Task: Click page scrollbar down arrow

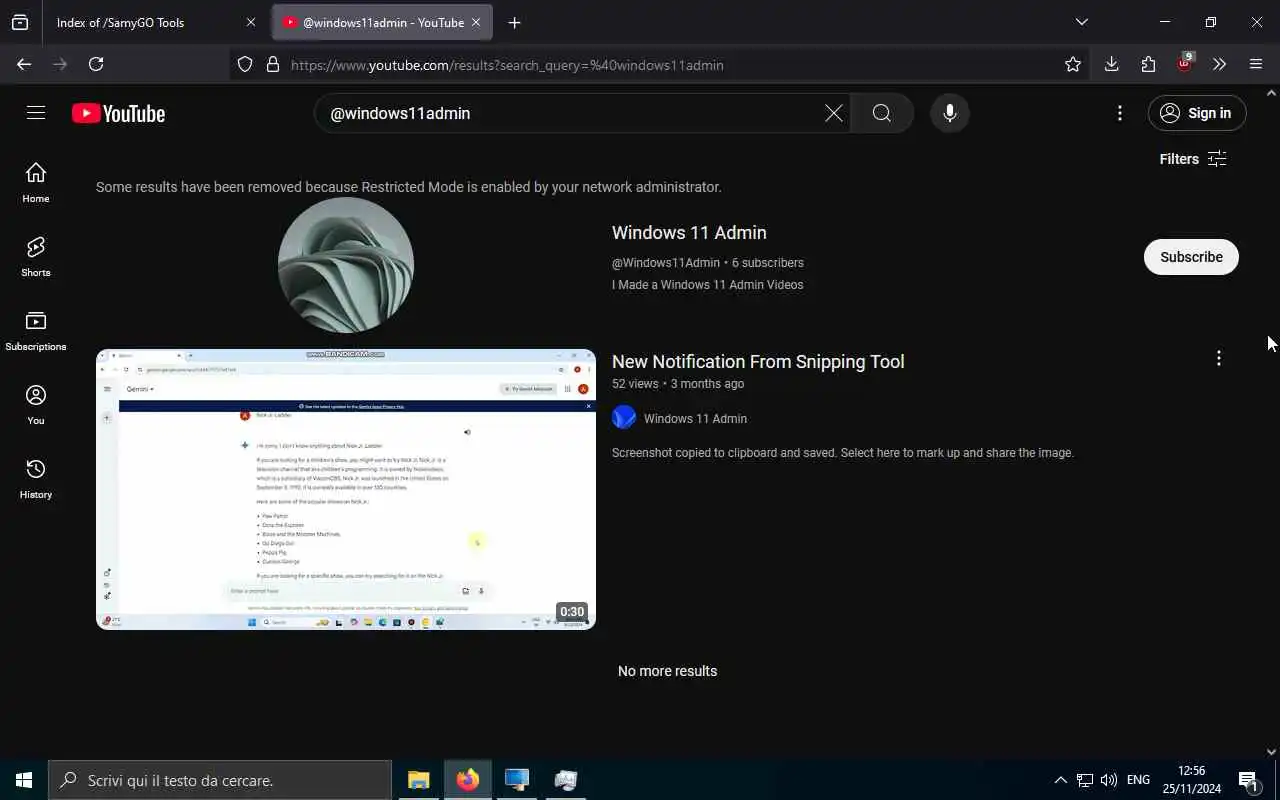Action: (x=1271, y=752)
